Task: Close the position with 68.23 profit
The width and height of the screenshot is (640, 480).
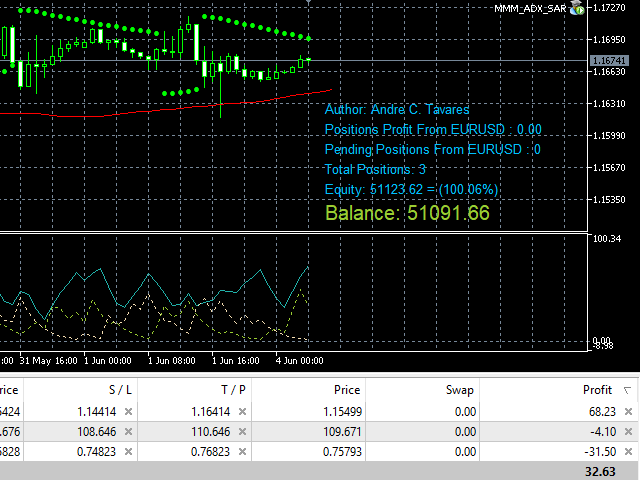Action: pos(628,411)
